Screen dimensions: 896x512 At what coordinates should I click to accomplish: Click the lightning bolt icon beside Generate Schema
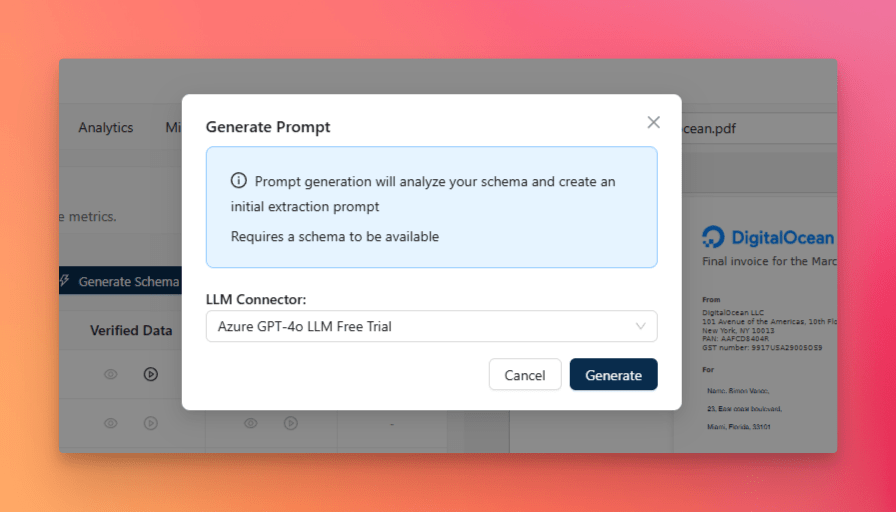coord(65,281)
